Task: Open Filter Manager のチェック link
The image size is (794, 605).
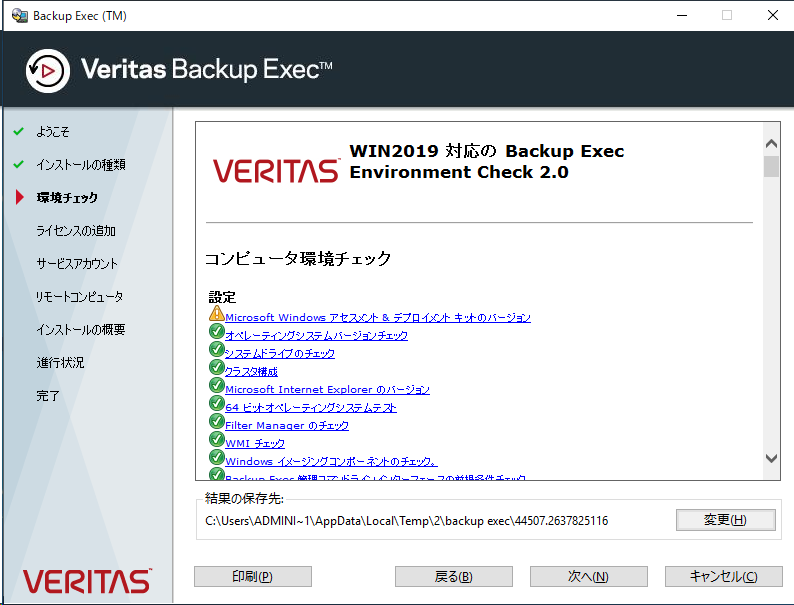Action: click(287, 425)
